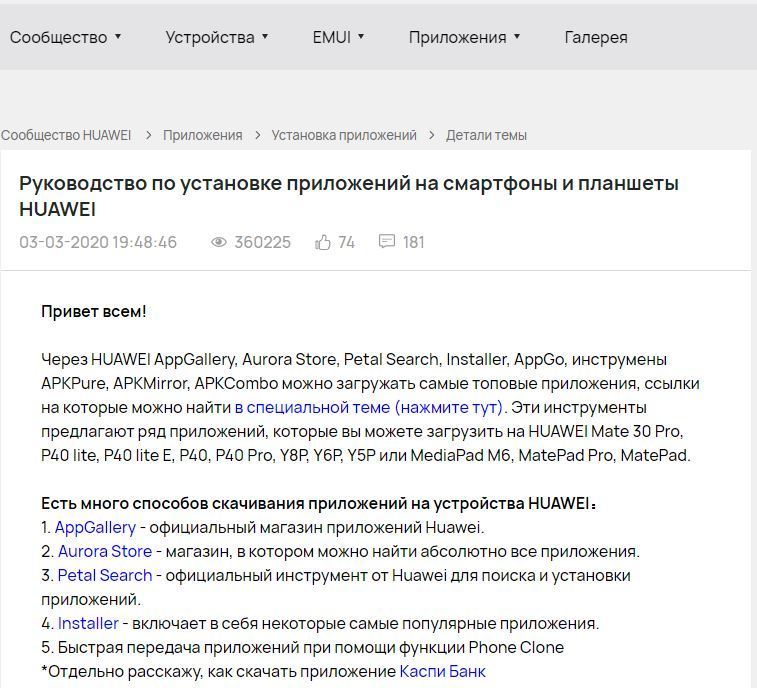Go to the Галерея menu item
757x688 pixels.
(x=596, y=37)
